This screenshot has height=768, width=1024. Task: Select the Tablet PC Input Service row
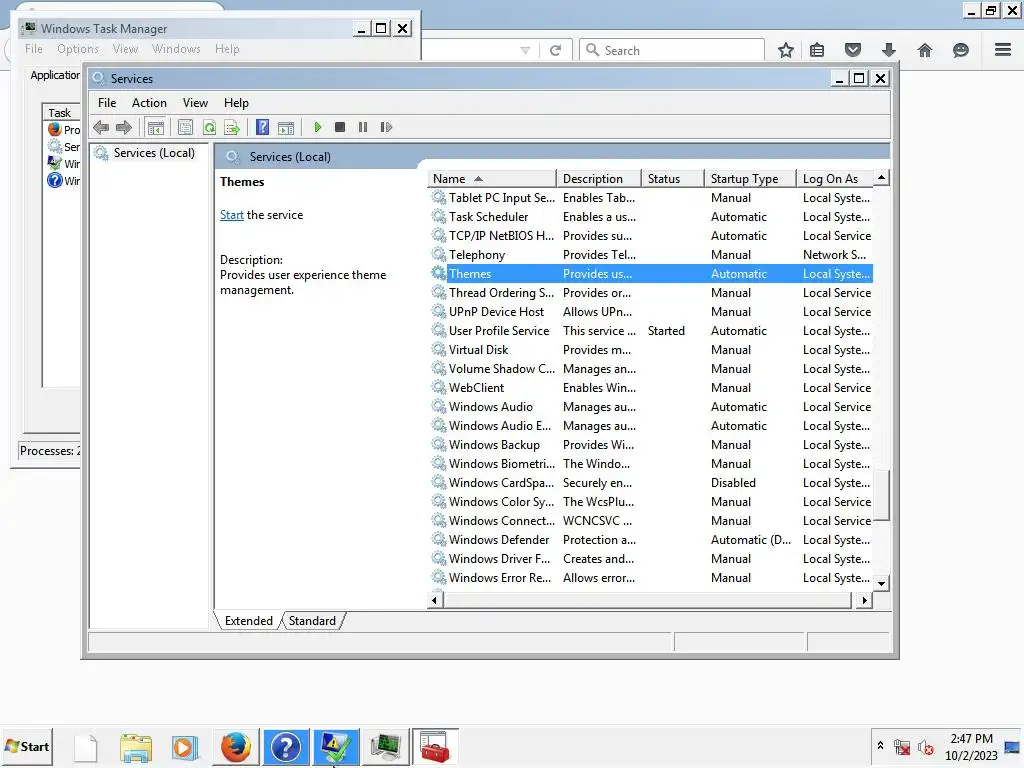click(651, 198)
